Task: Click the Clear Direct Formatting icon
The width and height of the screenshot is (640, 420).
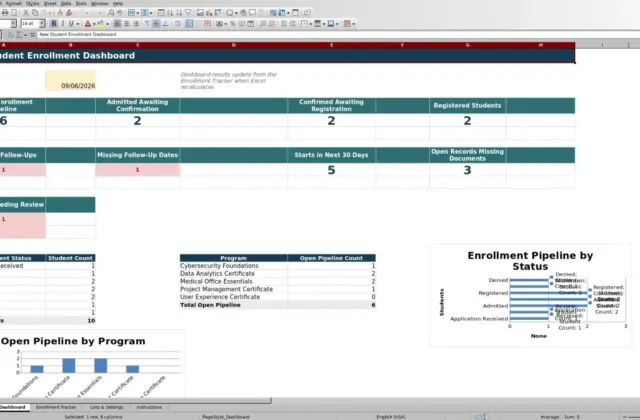Action: 69,13
